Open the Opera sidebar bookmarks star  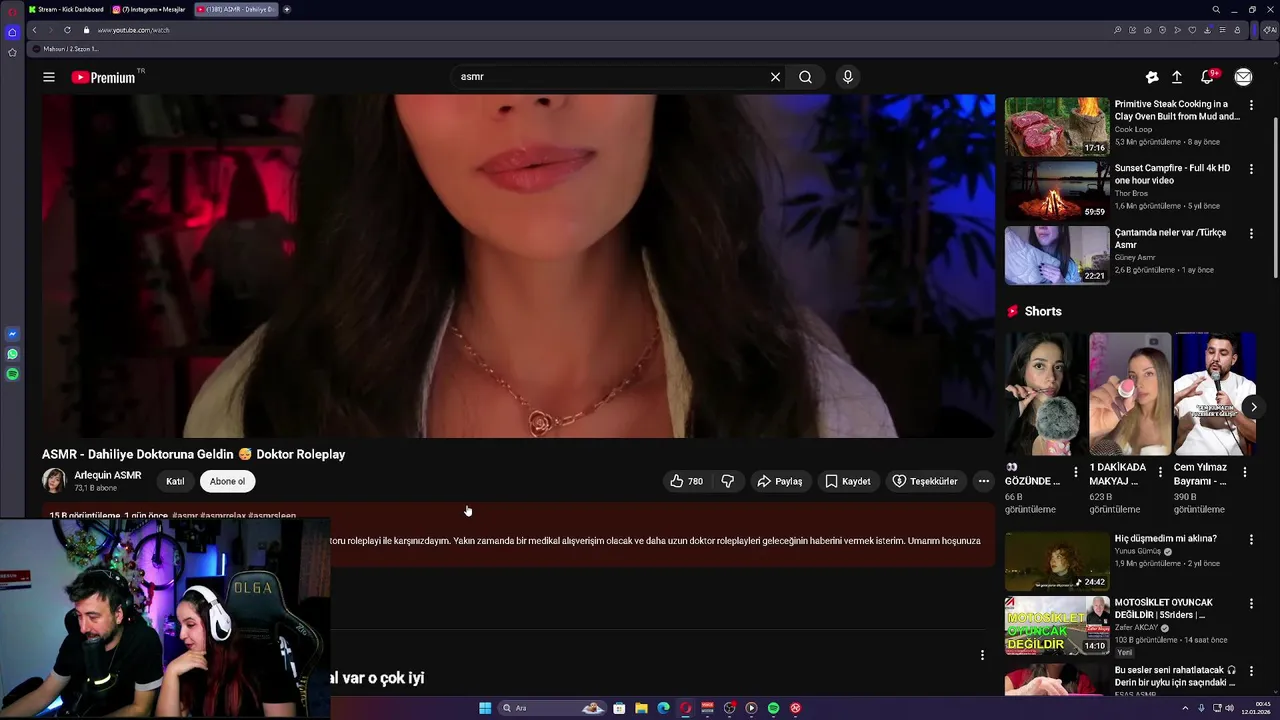click(12, 52)
